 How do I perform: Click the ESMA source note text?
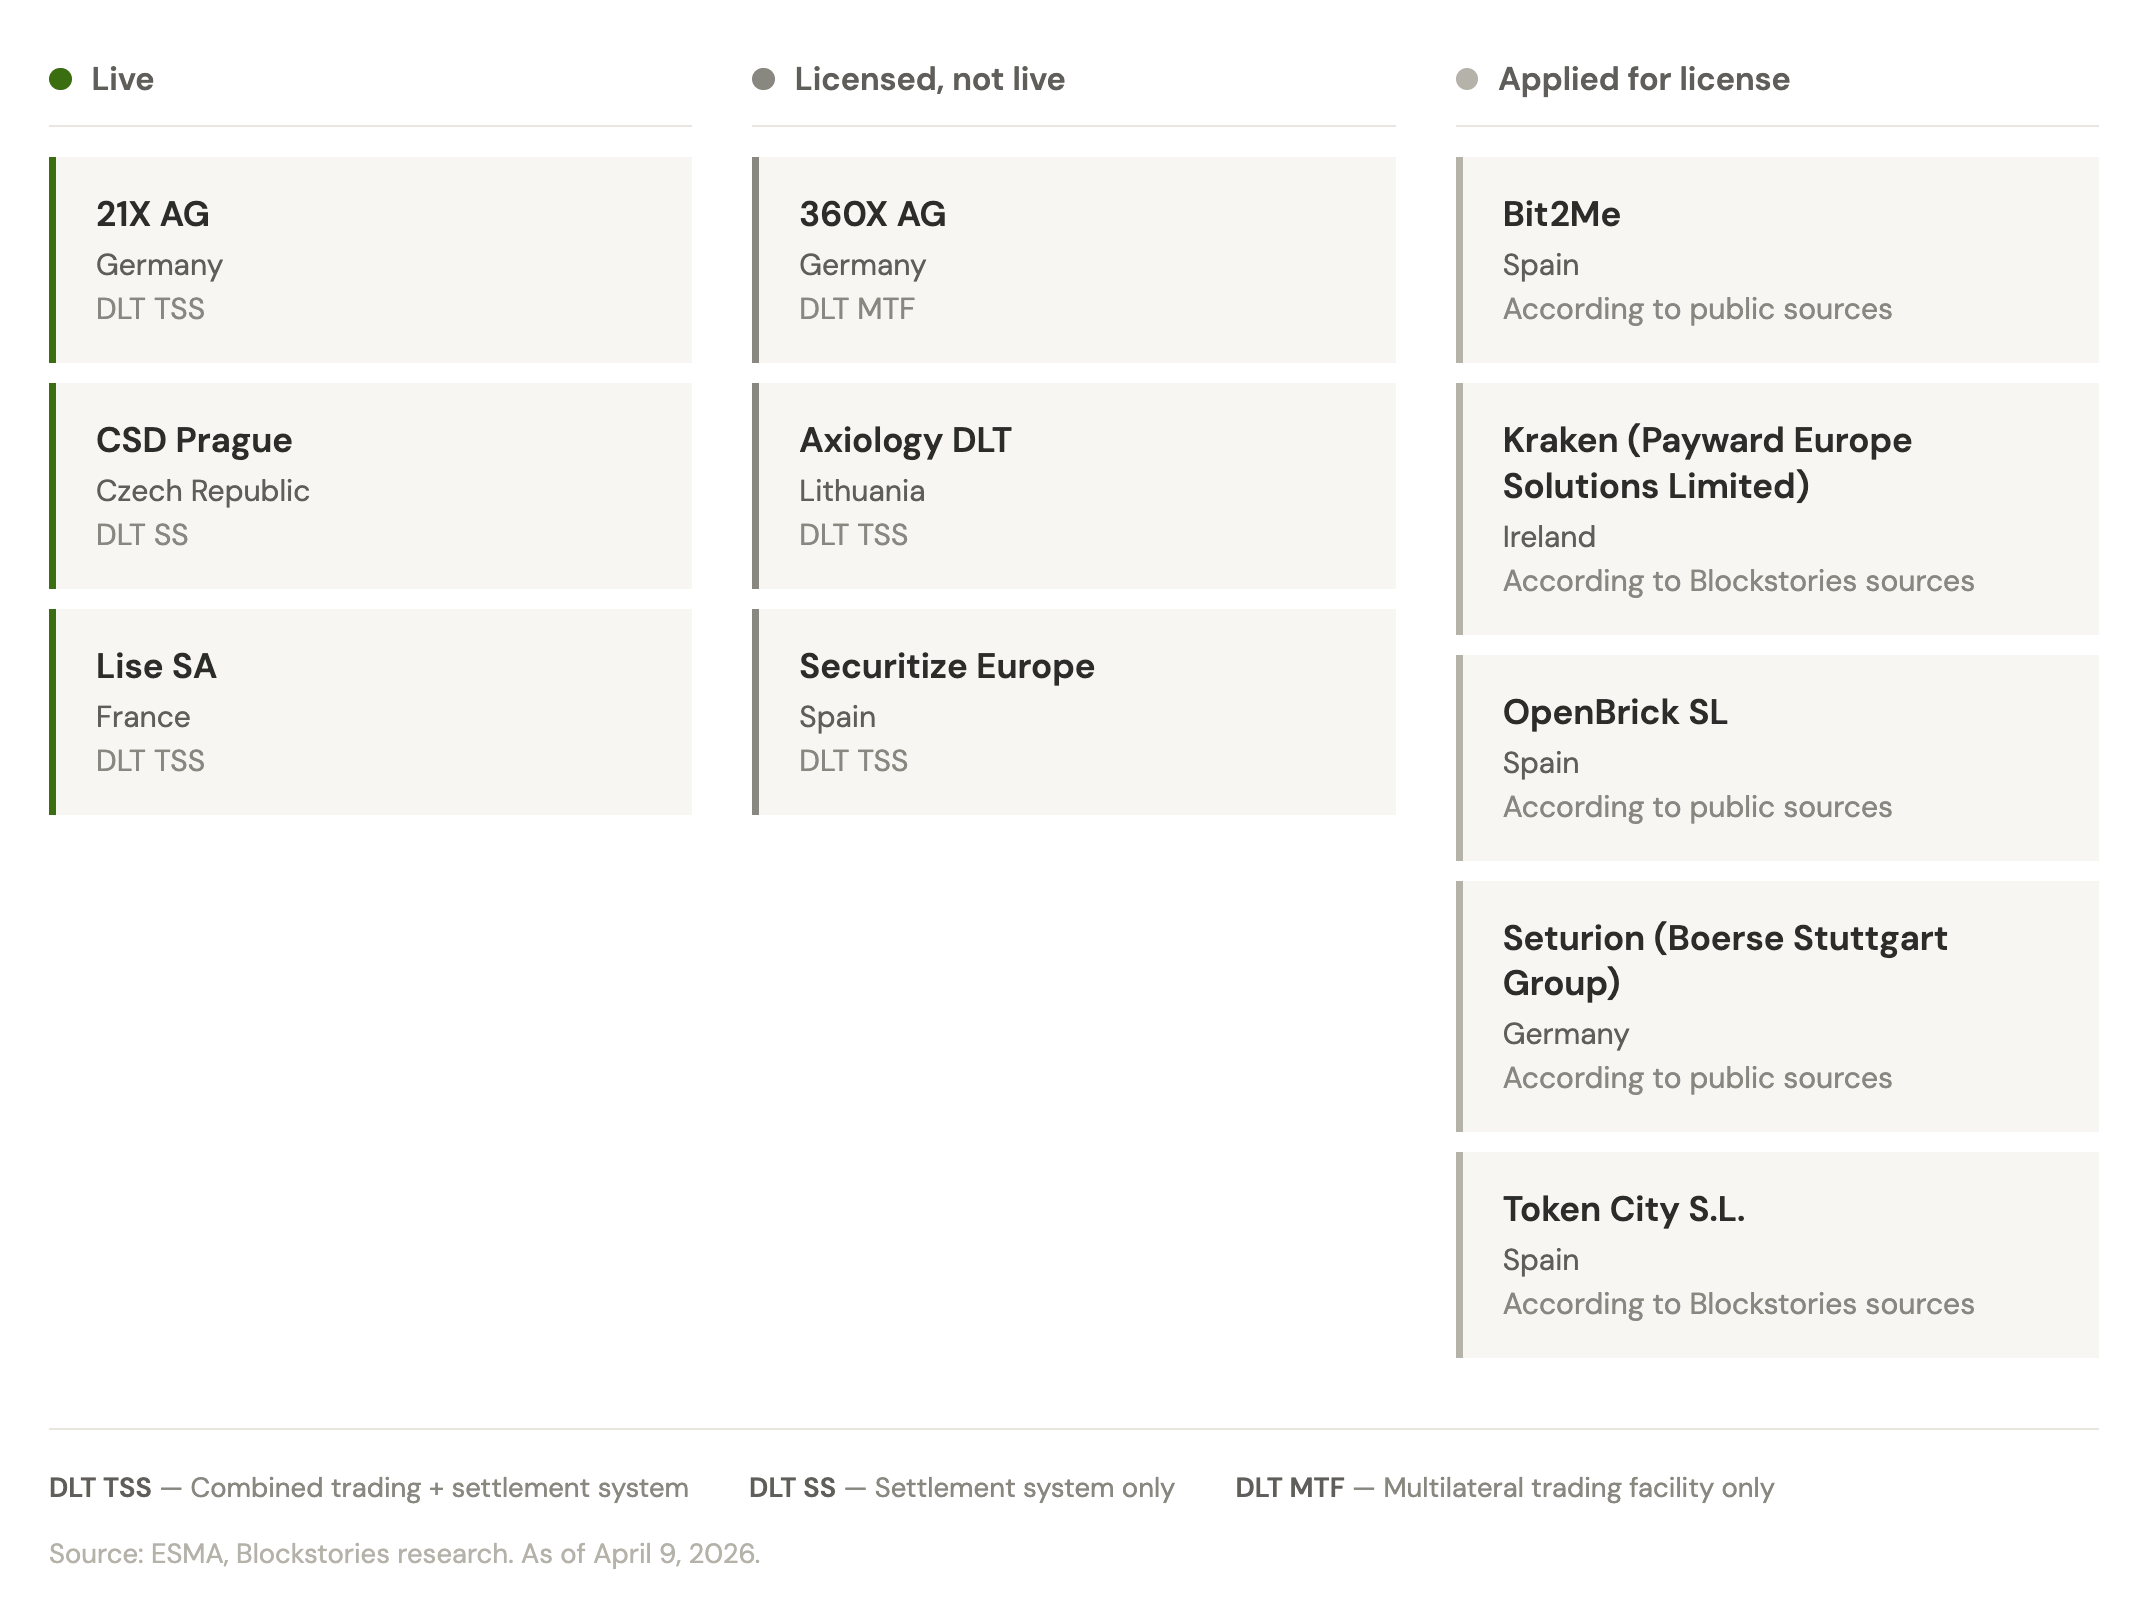404,1553
